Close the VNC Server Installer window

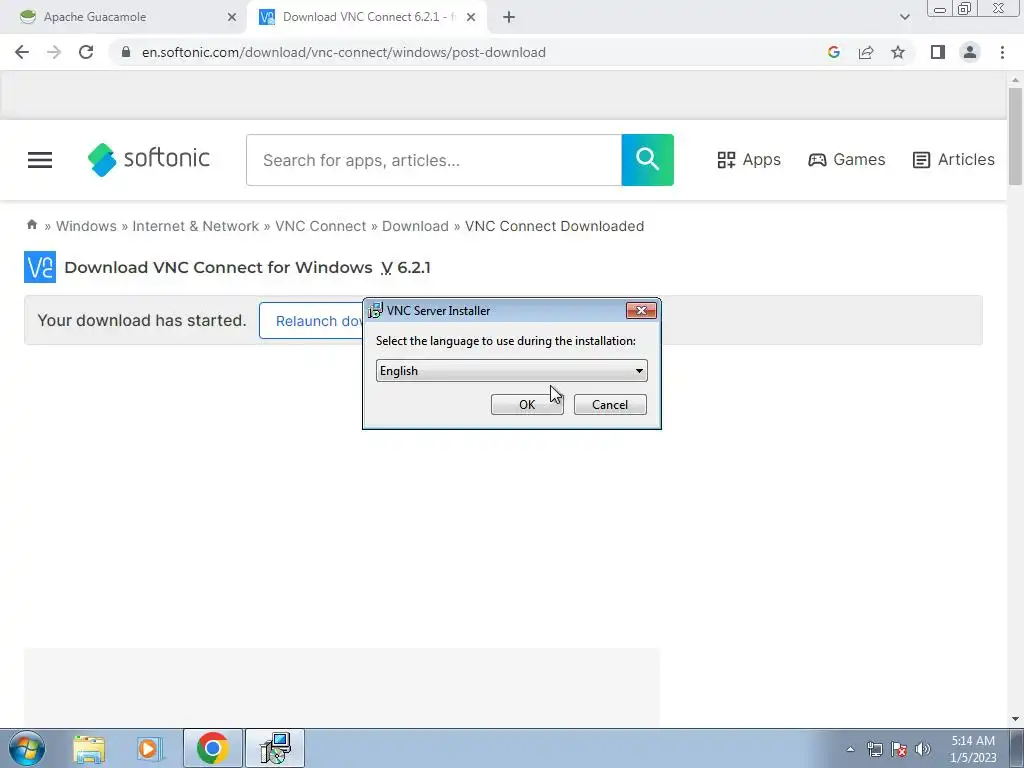[x=641, y=310]
